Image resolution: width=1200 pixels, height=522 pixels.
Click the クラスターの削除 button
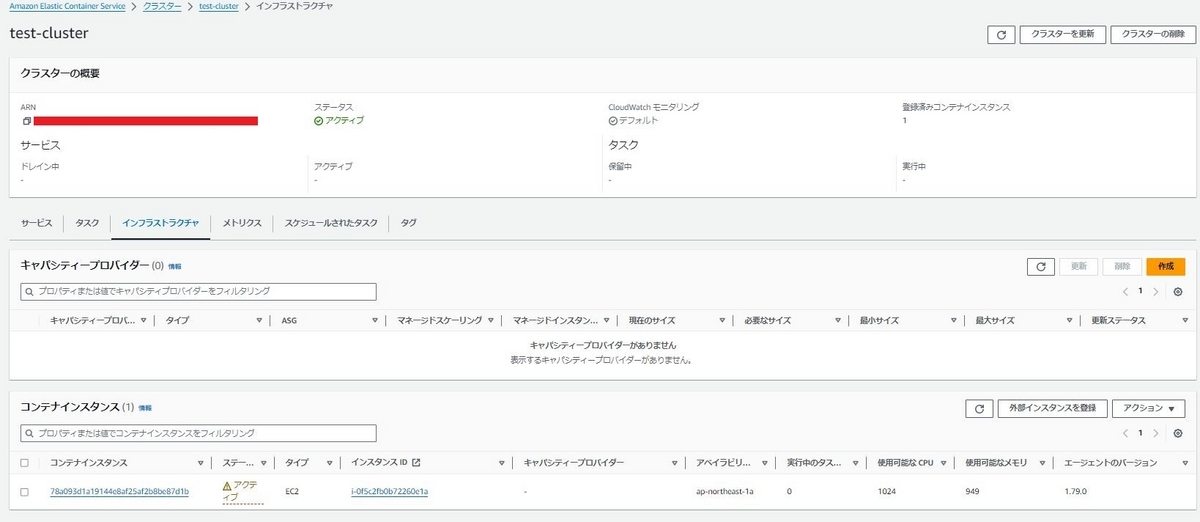point(1151,34)
